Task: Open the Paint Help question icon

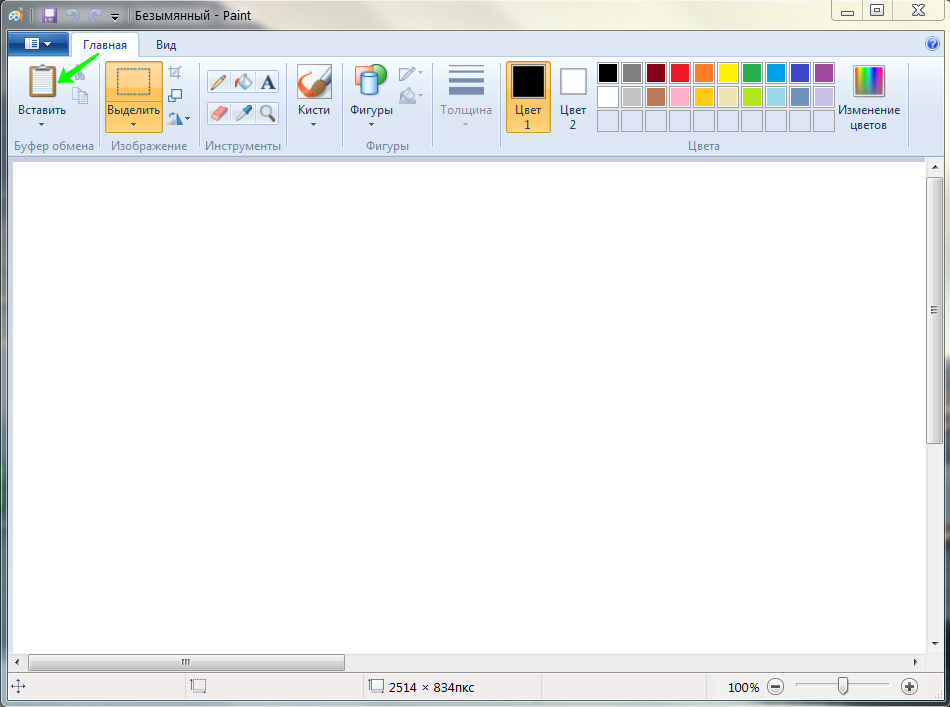Action: tap(932, 44)
